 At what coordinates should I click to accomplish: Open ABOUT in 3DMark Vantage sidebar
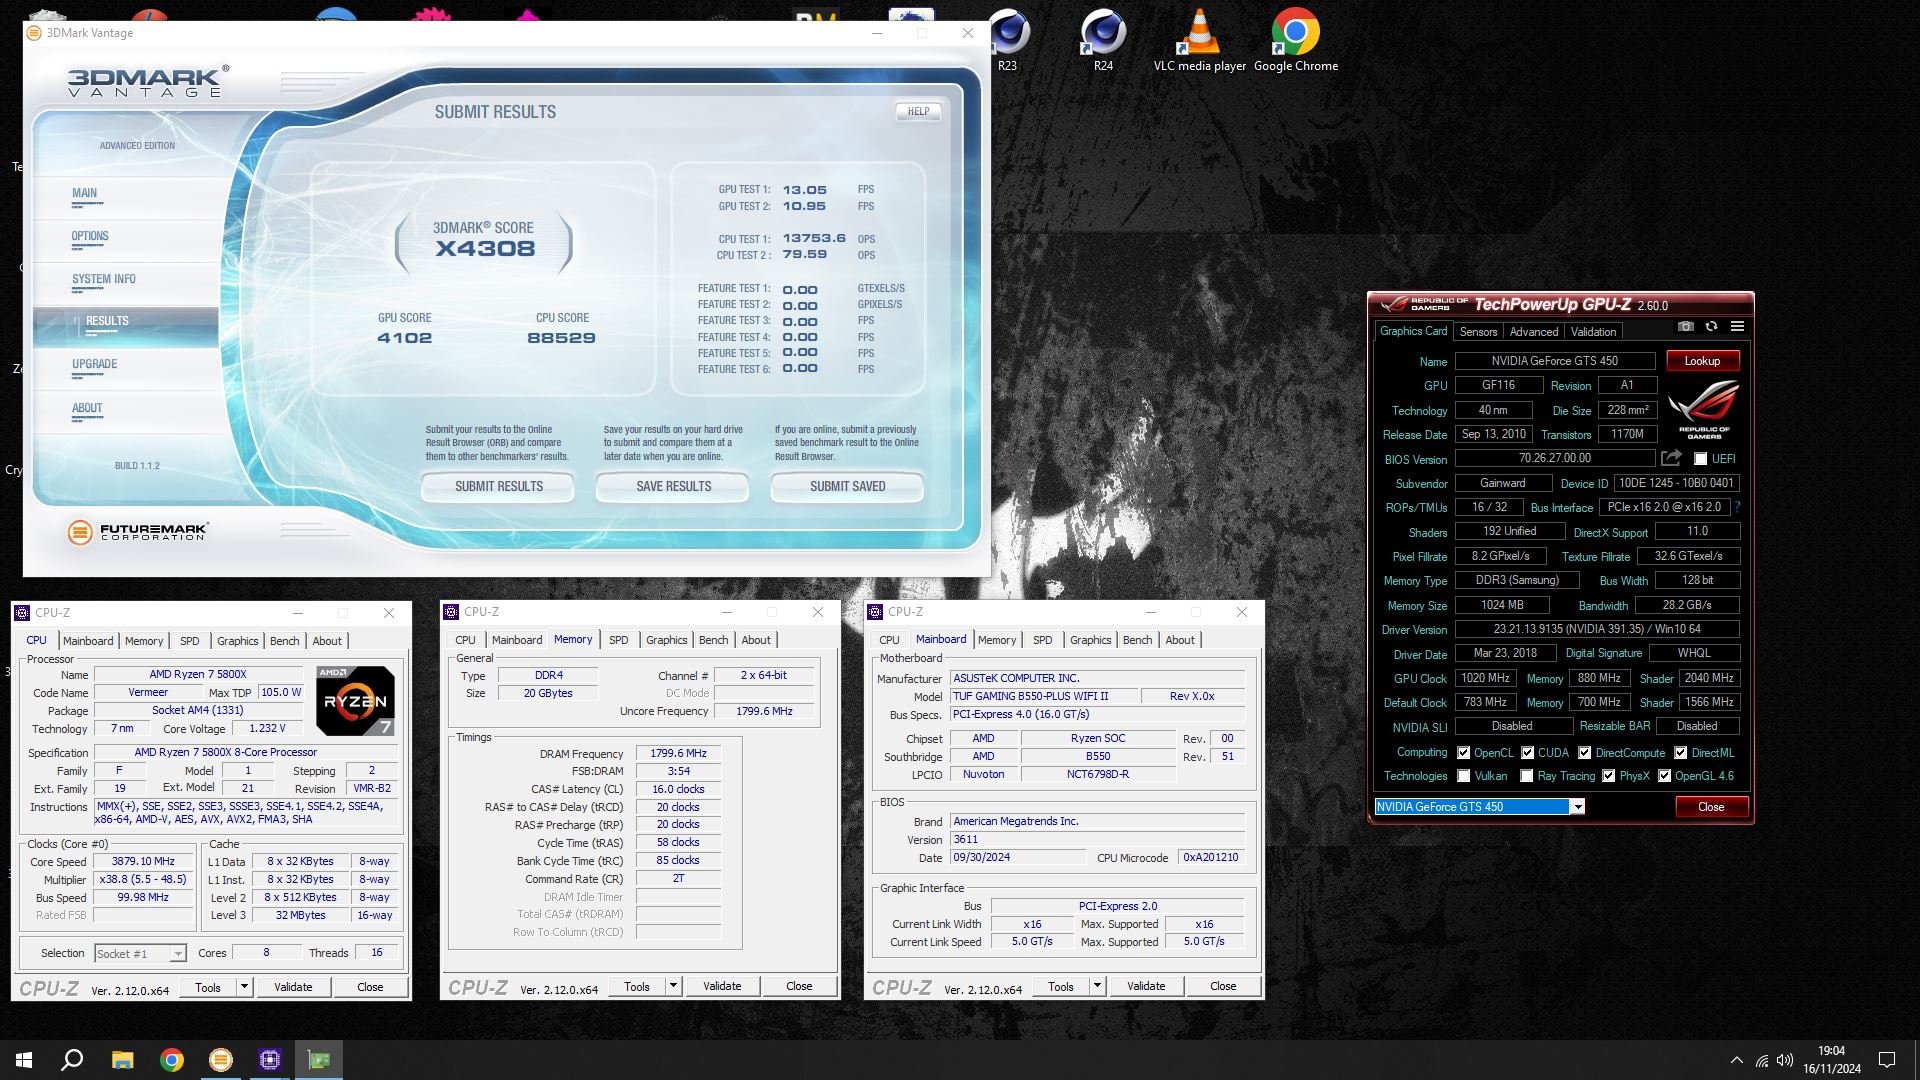pyautogui.click(x=125, y=412)
